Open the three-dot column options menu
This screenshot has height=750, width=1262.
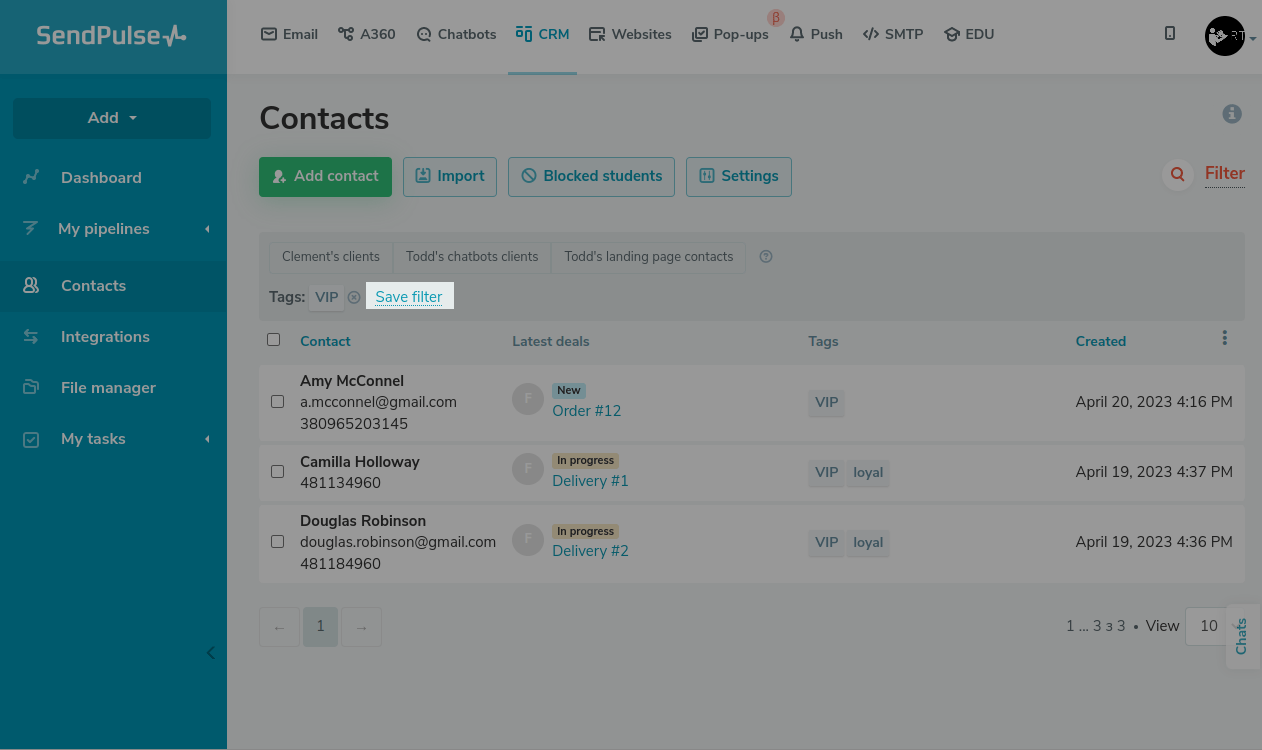(x=1224, y=339)
